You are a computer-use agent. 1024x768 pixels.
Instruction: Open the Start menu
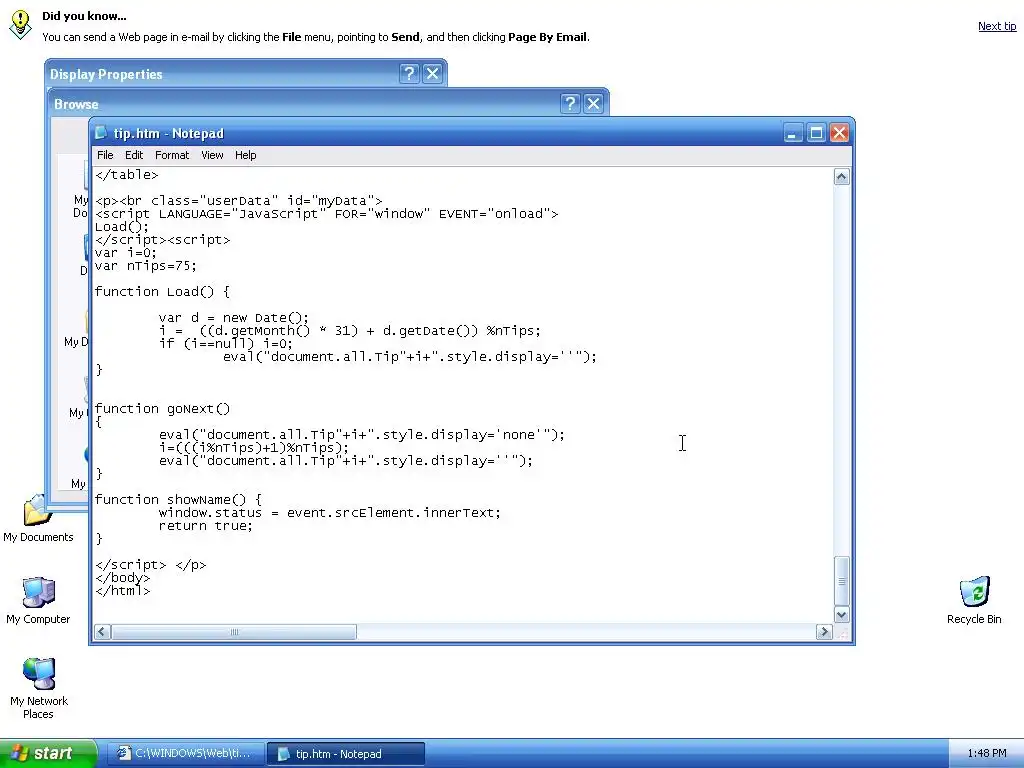coord(48,753)
